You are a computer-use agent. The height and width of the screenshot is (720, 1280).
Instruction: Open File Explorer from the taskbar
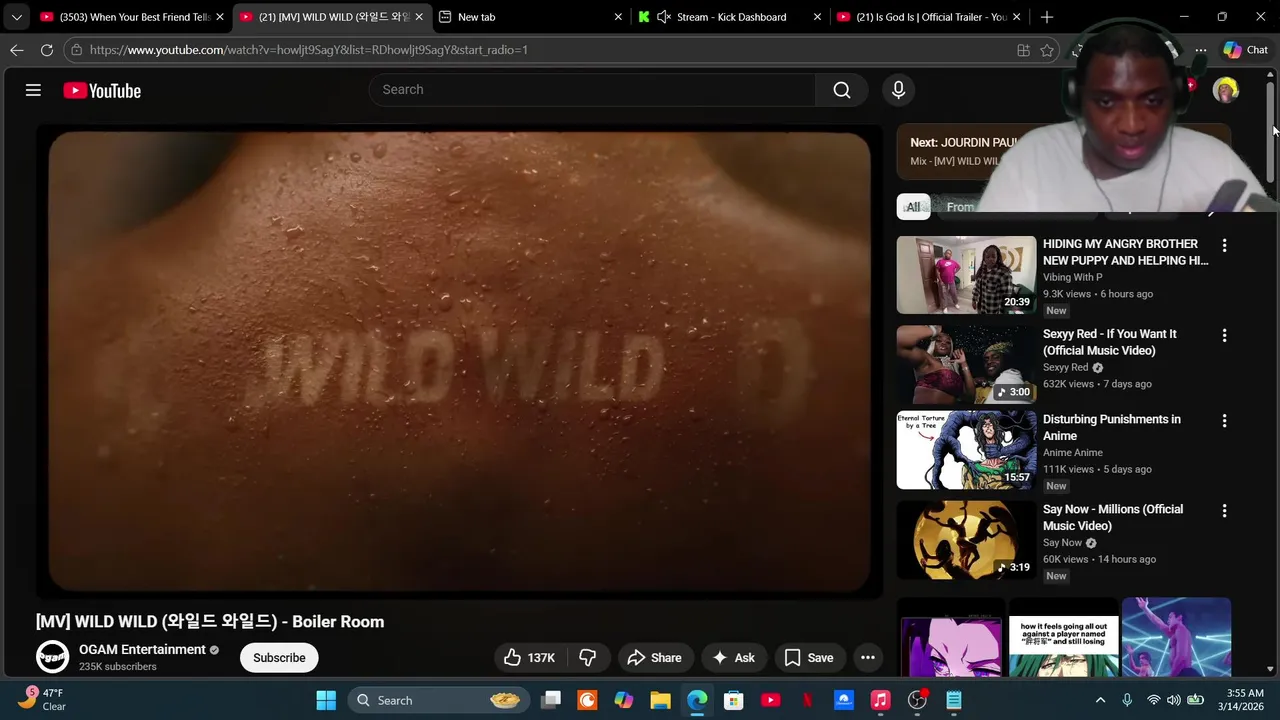(660, 700)
